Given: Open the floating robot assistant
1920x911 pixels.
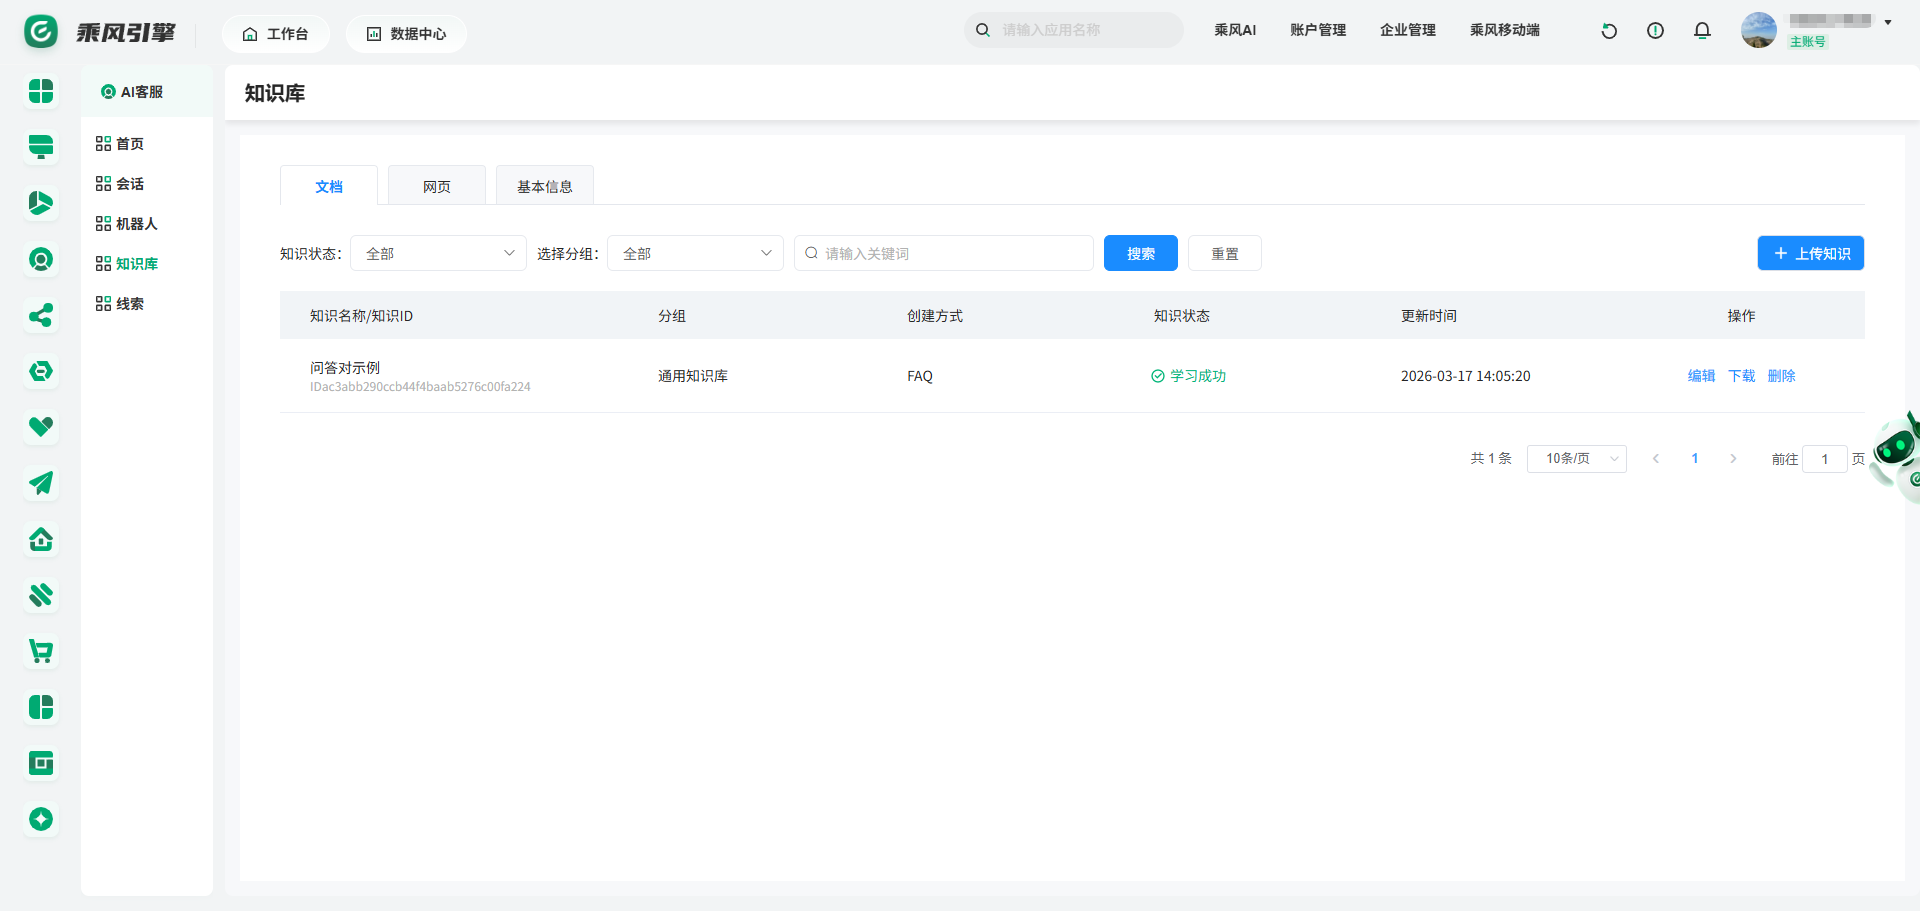Looking at the screenshot, I should 1897,453.
